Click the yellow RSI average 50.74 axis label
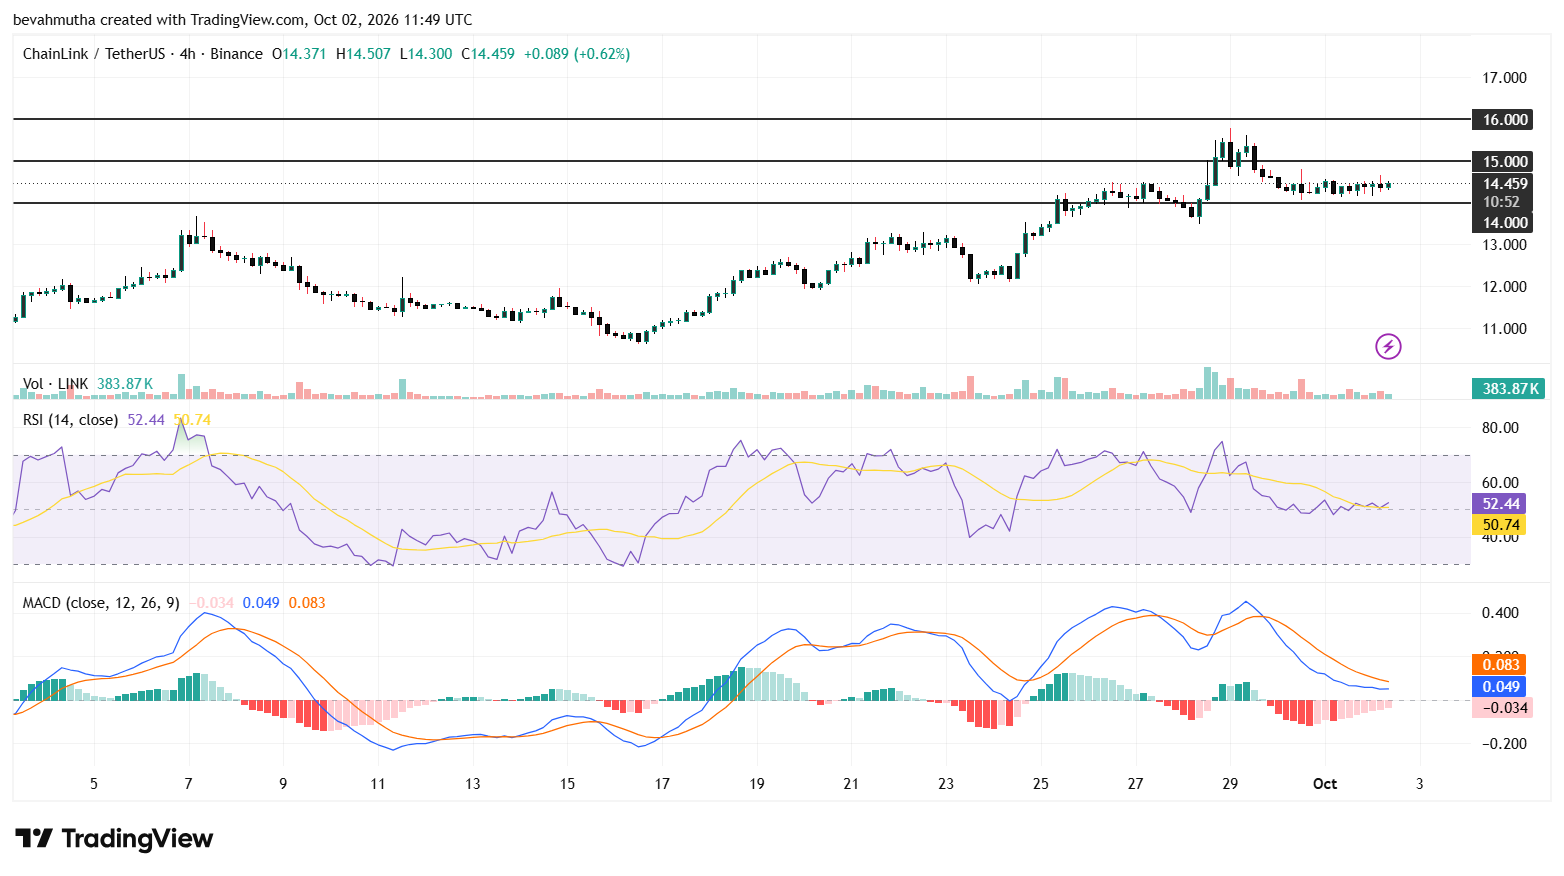This screenshot has height=876, width=1564. click(1499, 525)
